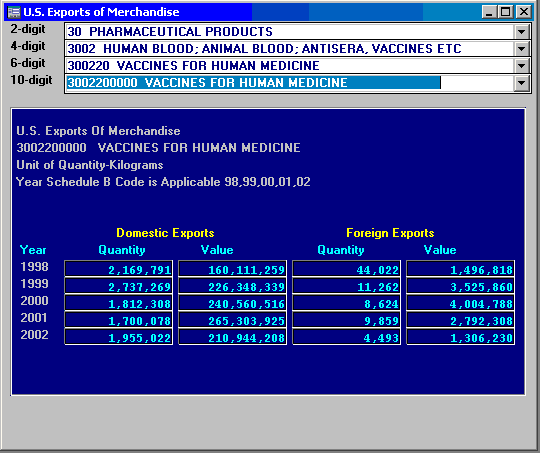The height and width of the screenshot is (453, 540).
Task: Click 2002 domestic quantity 1,955,022
Action: point(118,337)
